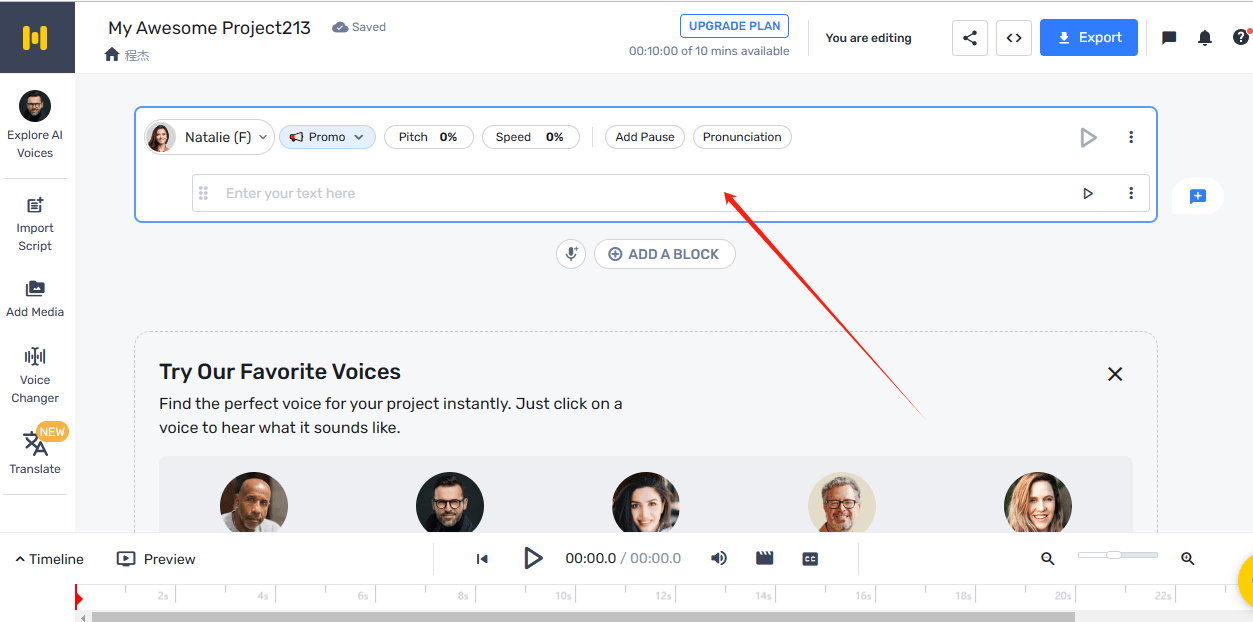Play the timeline audio

tap(533, 558)
